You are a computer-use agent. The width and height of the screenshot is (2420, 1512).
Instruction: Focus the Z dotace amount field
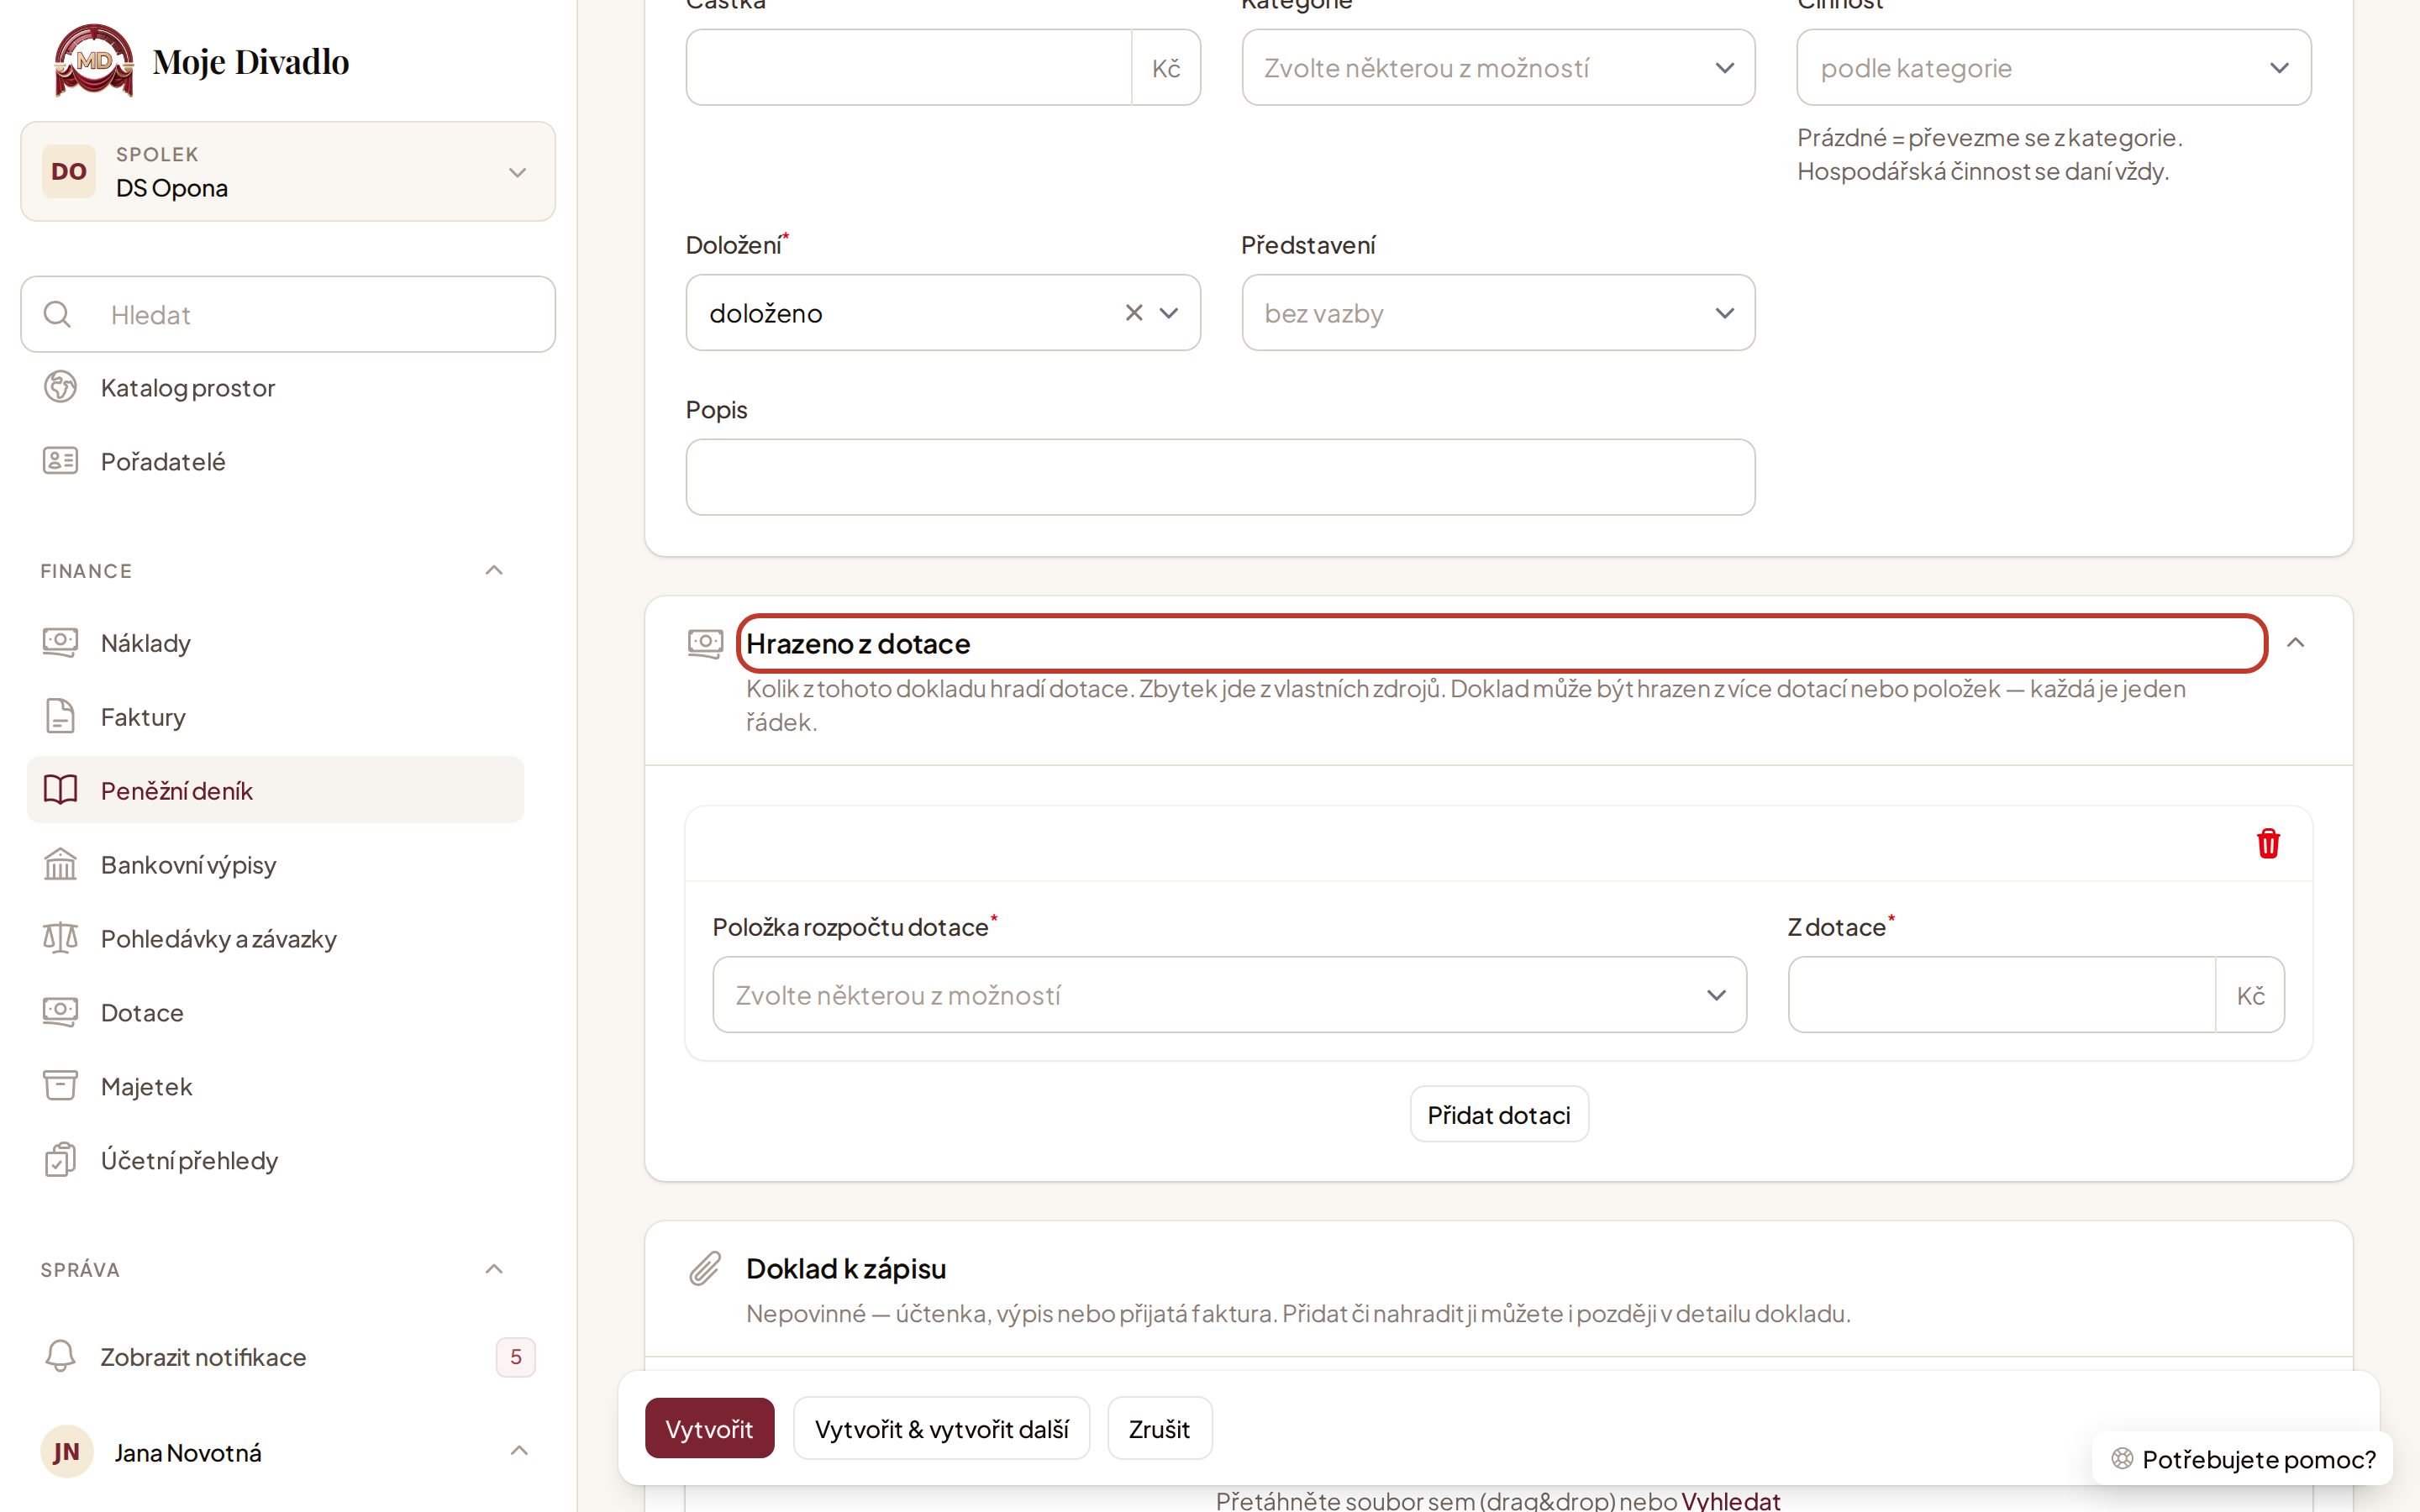coord(2002,995)
